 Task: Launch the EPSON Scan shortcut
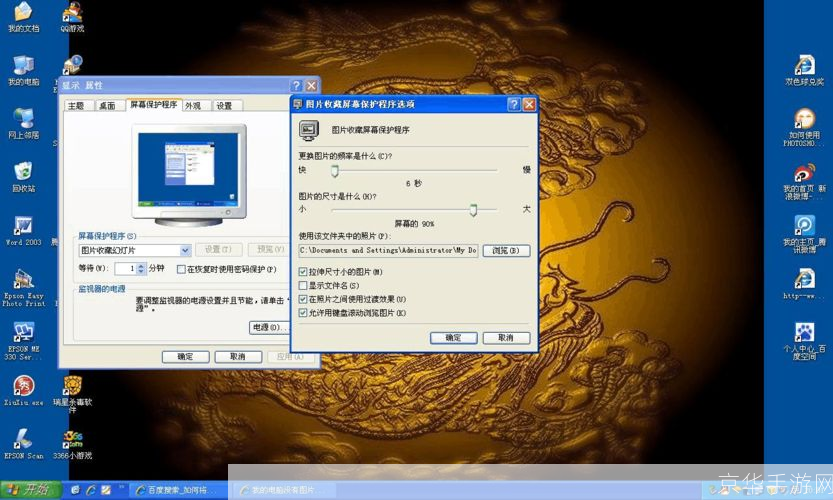(x=23, y=444)
